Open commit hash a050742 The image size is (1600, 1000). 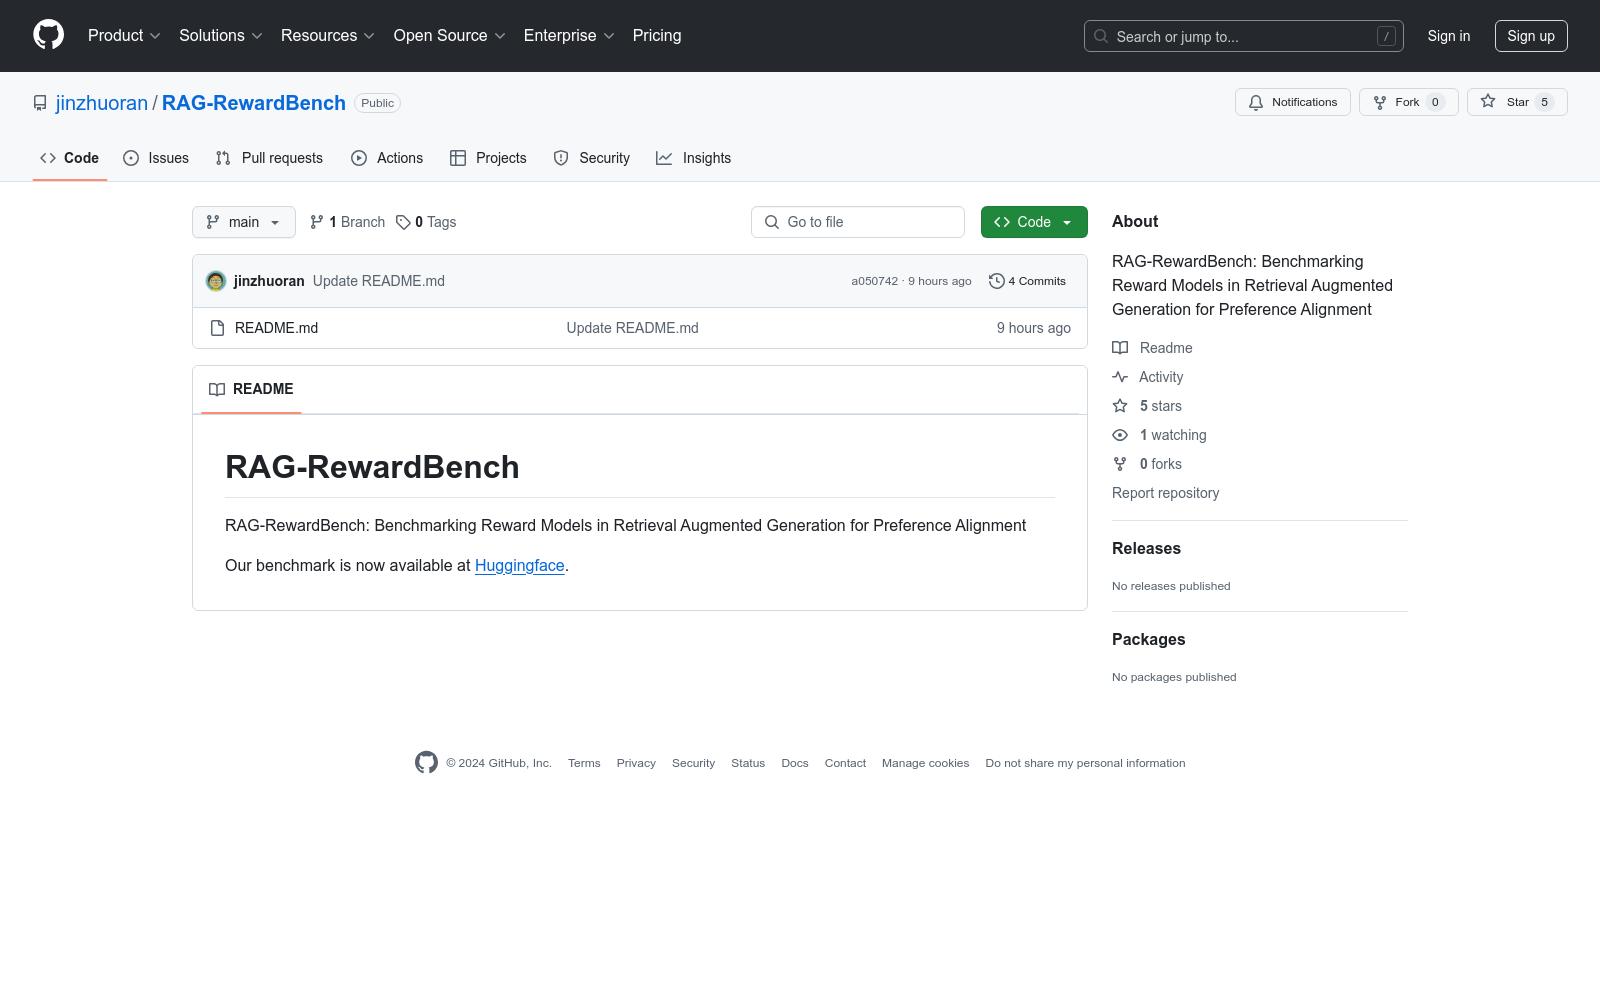pos(875,281)
